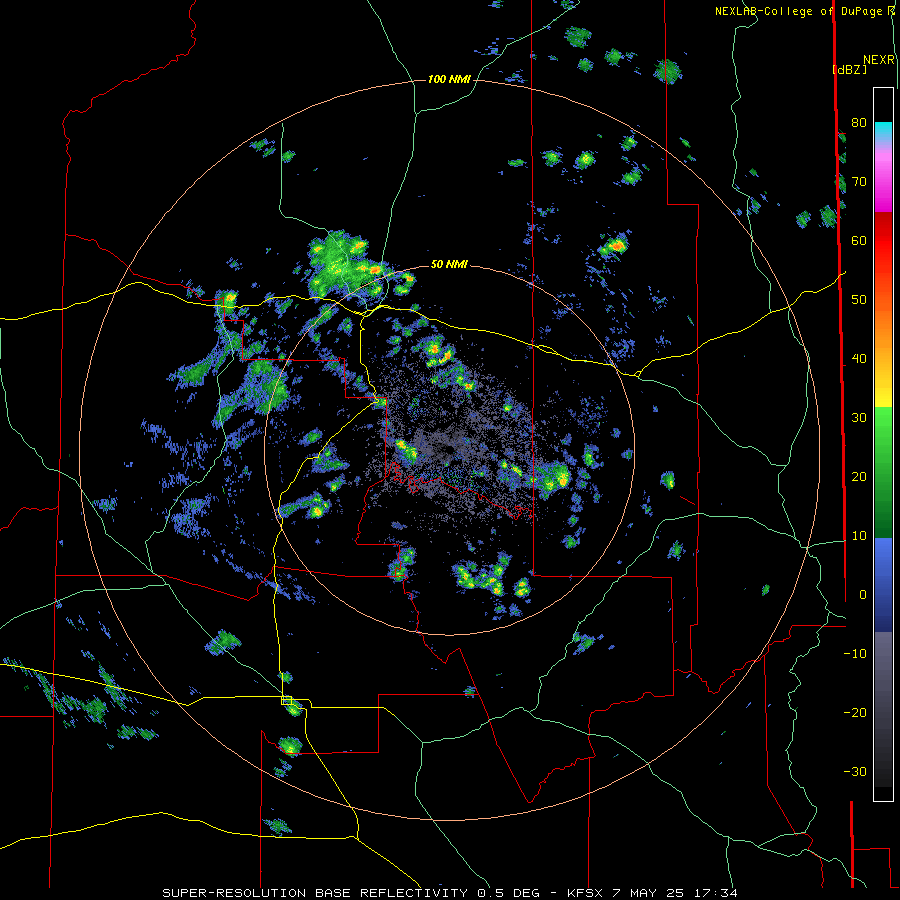This screenshot has width=900, height=900.
Task: Click the "50" value on the dBZ scale
Action: coord(859,300)
